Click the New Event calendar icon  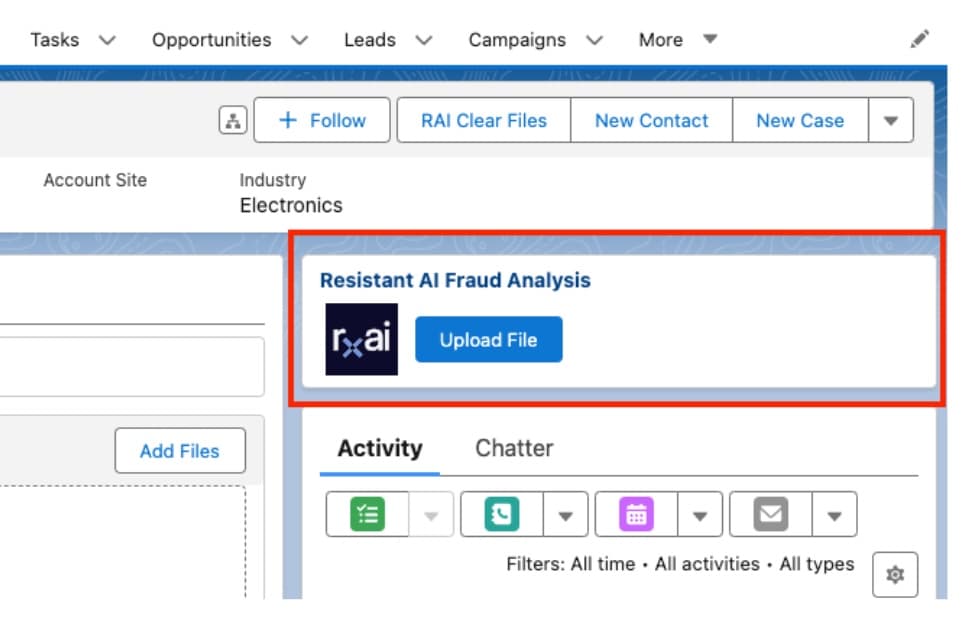tap(636, 515)
